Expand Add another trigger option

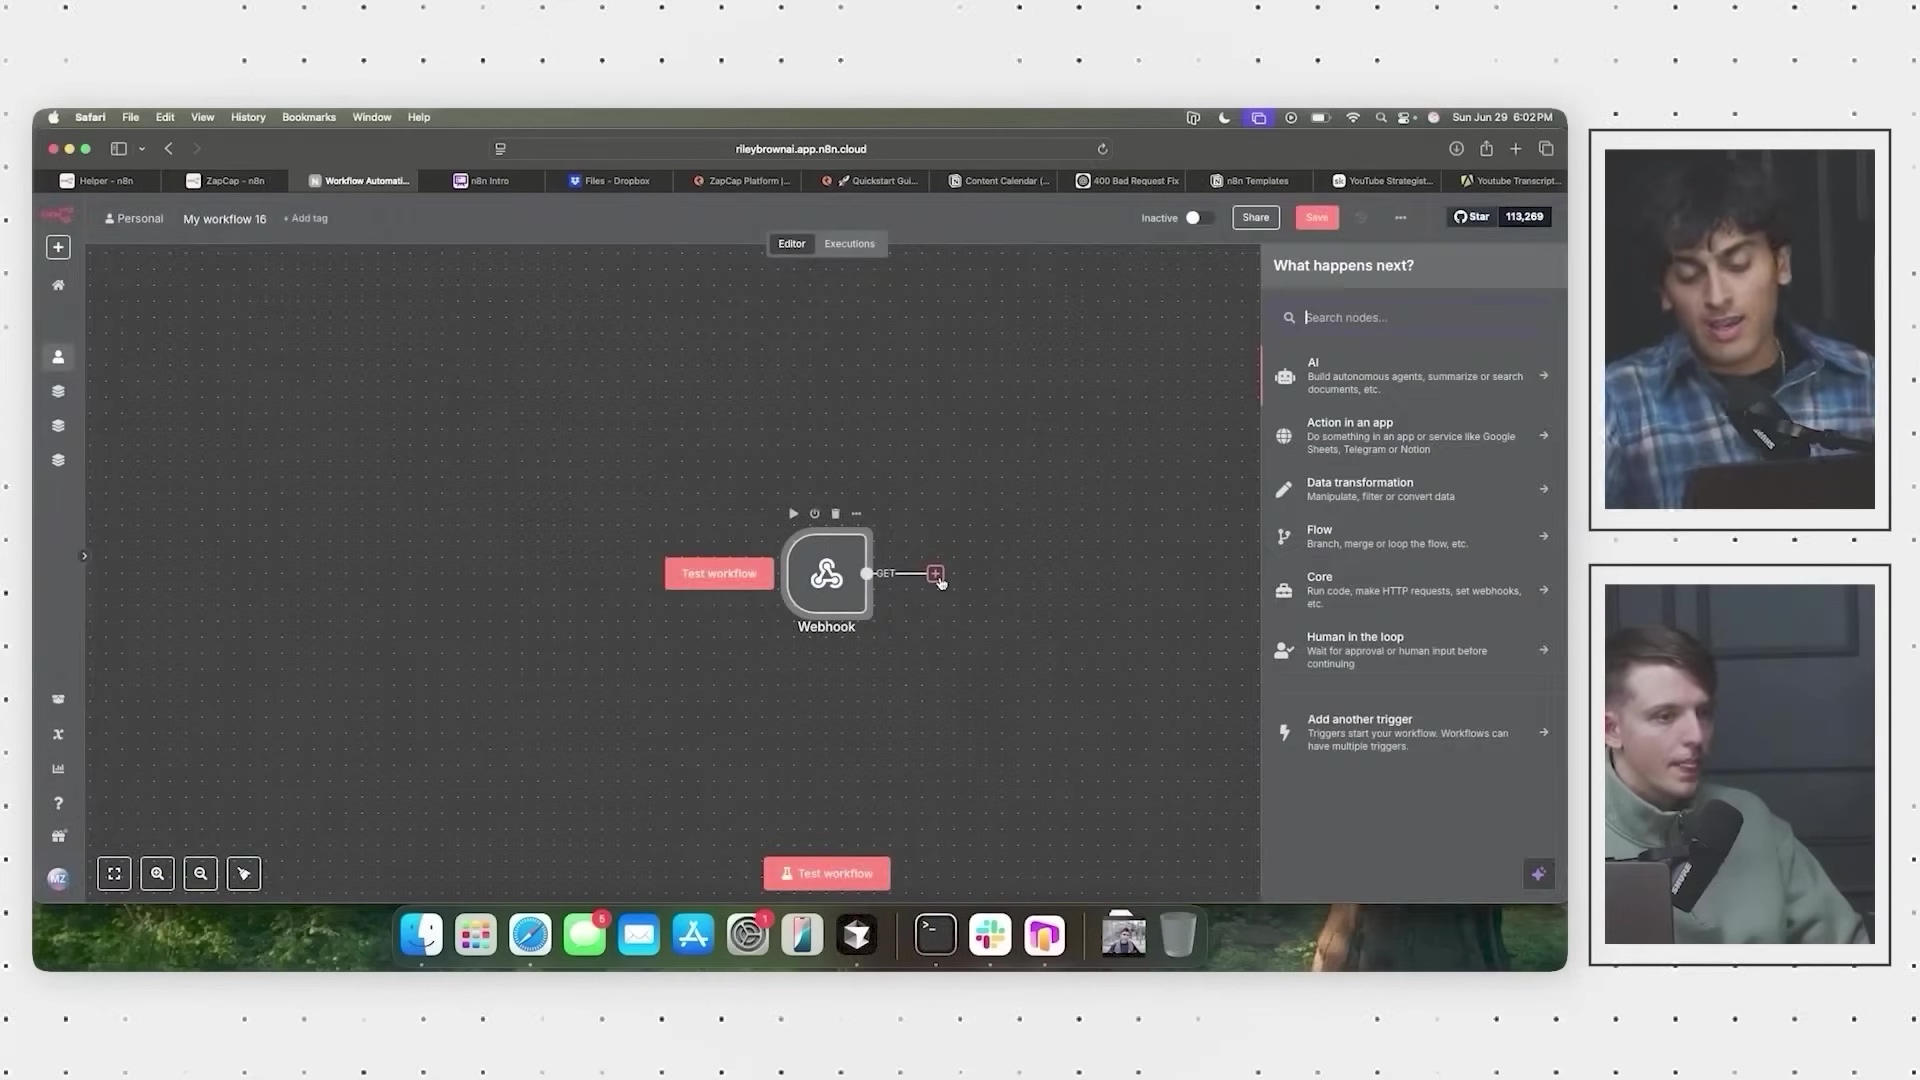pos(1413,732)
